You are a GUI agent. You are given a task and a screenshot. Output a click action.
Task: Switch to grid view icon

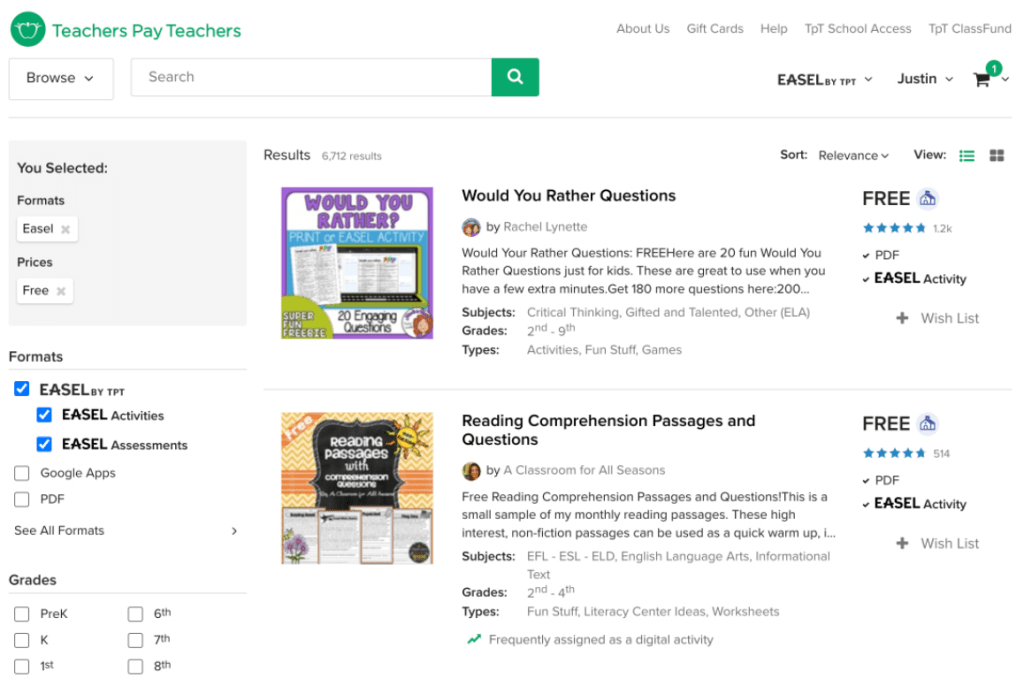[997, 156]
